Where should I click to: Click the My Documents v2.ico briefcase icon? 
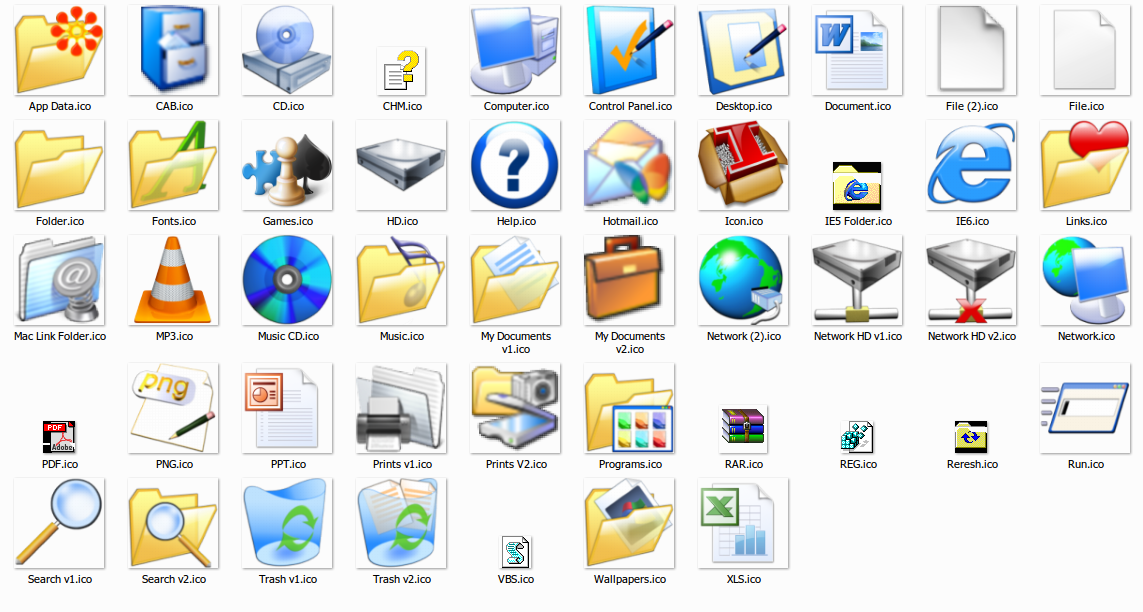point(629,280)
